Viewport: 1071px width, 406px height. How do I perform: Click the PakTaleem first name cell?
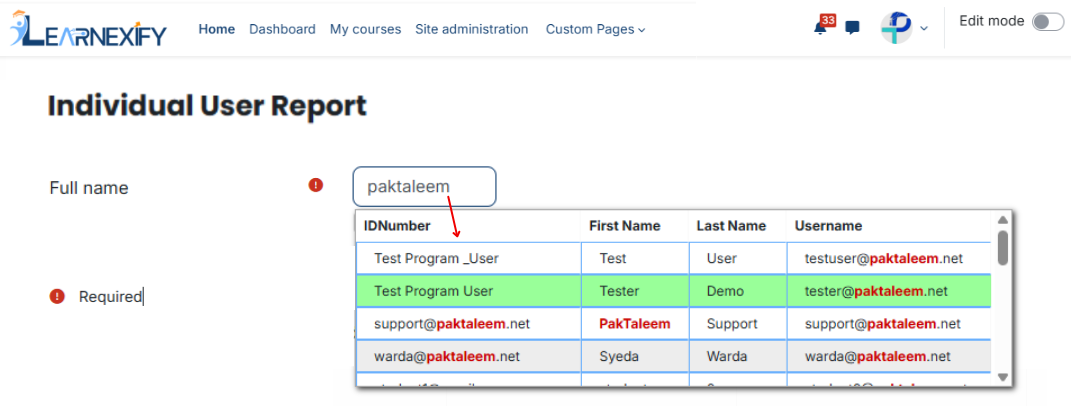pos(635,323)
